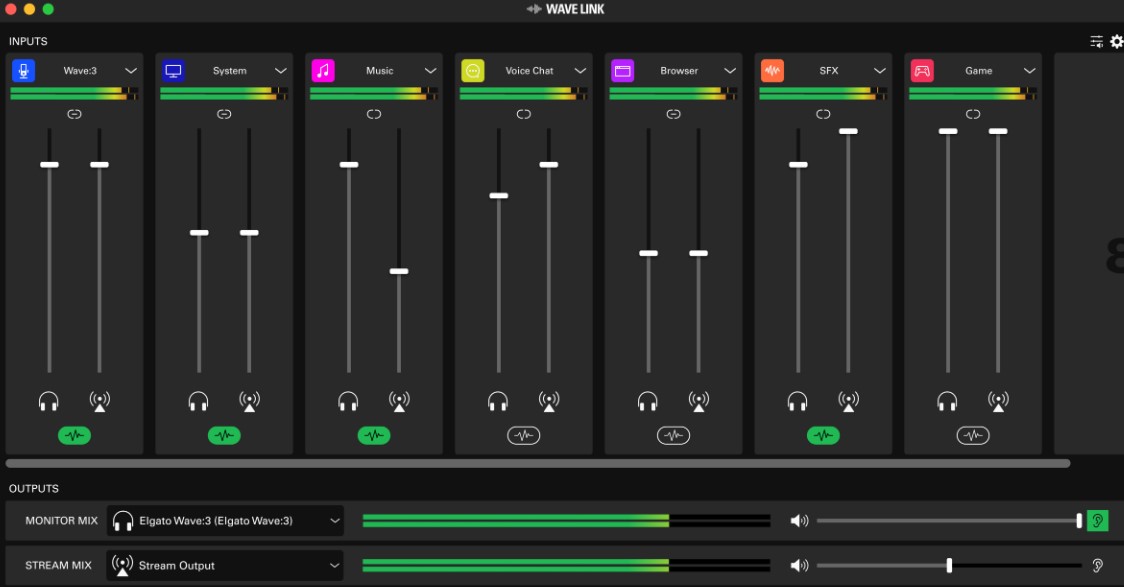Listen to Stream Mix ear toggle
Screen dimensions: 1124x587
[1097, 565]
